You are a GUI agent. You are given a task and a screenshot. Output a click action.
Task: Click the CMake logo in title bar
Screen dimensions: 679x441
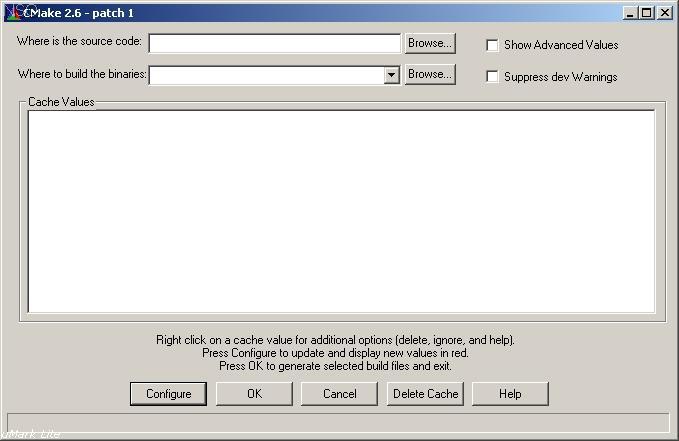click(12, 12)
